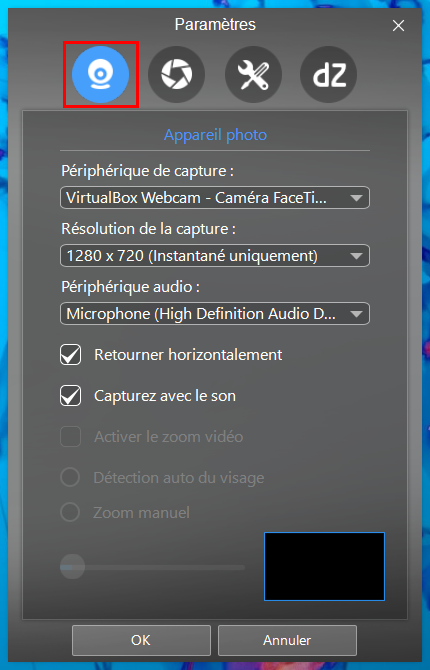The width and height of the screenshot is (430, 670).
Task: Select Détection auto du visage radio
Action: [x=70, y=477]
